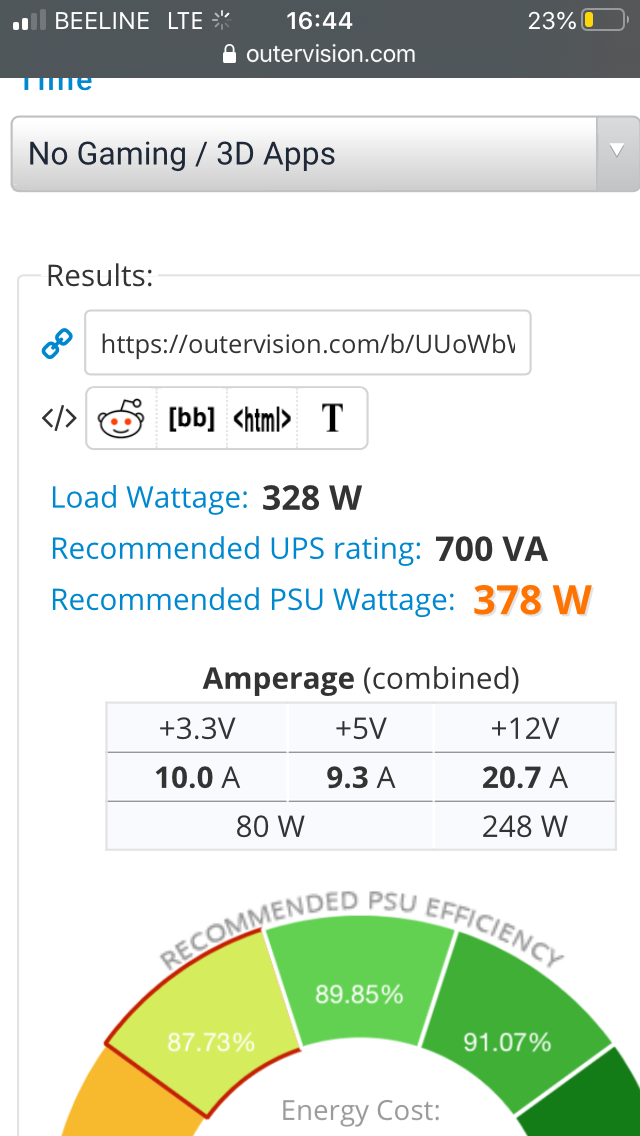Image resolution: width=640 pixels, height=1136 pixels.
Task: Open the Recommended PSU Wattage label link
Action: (x=253, y=599)
